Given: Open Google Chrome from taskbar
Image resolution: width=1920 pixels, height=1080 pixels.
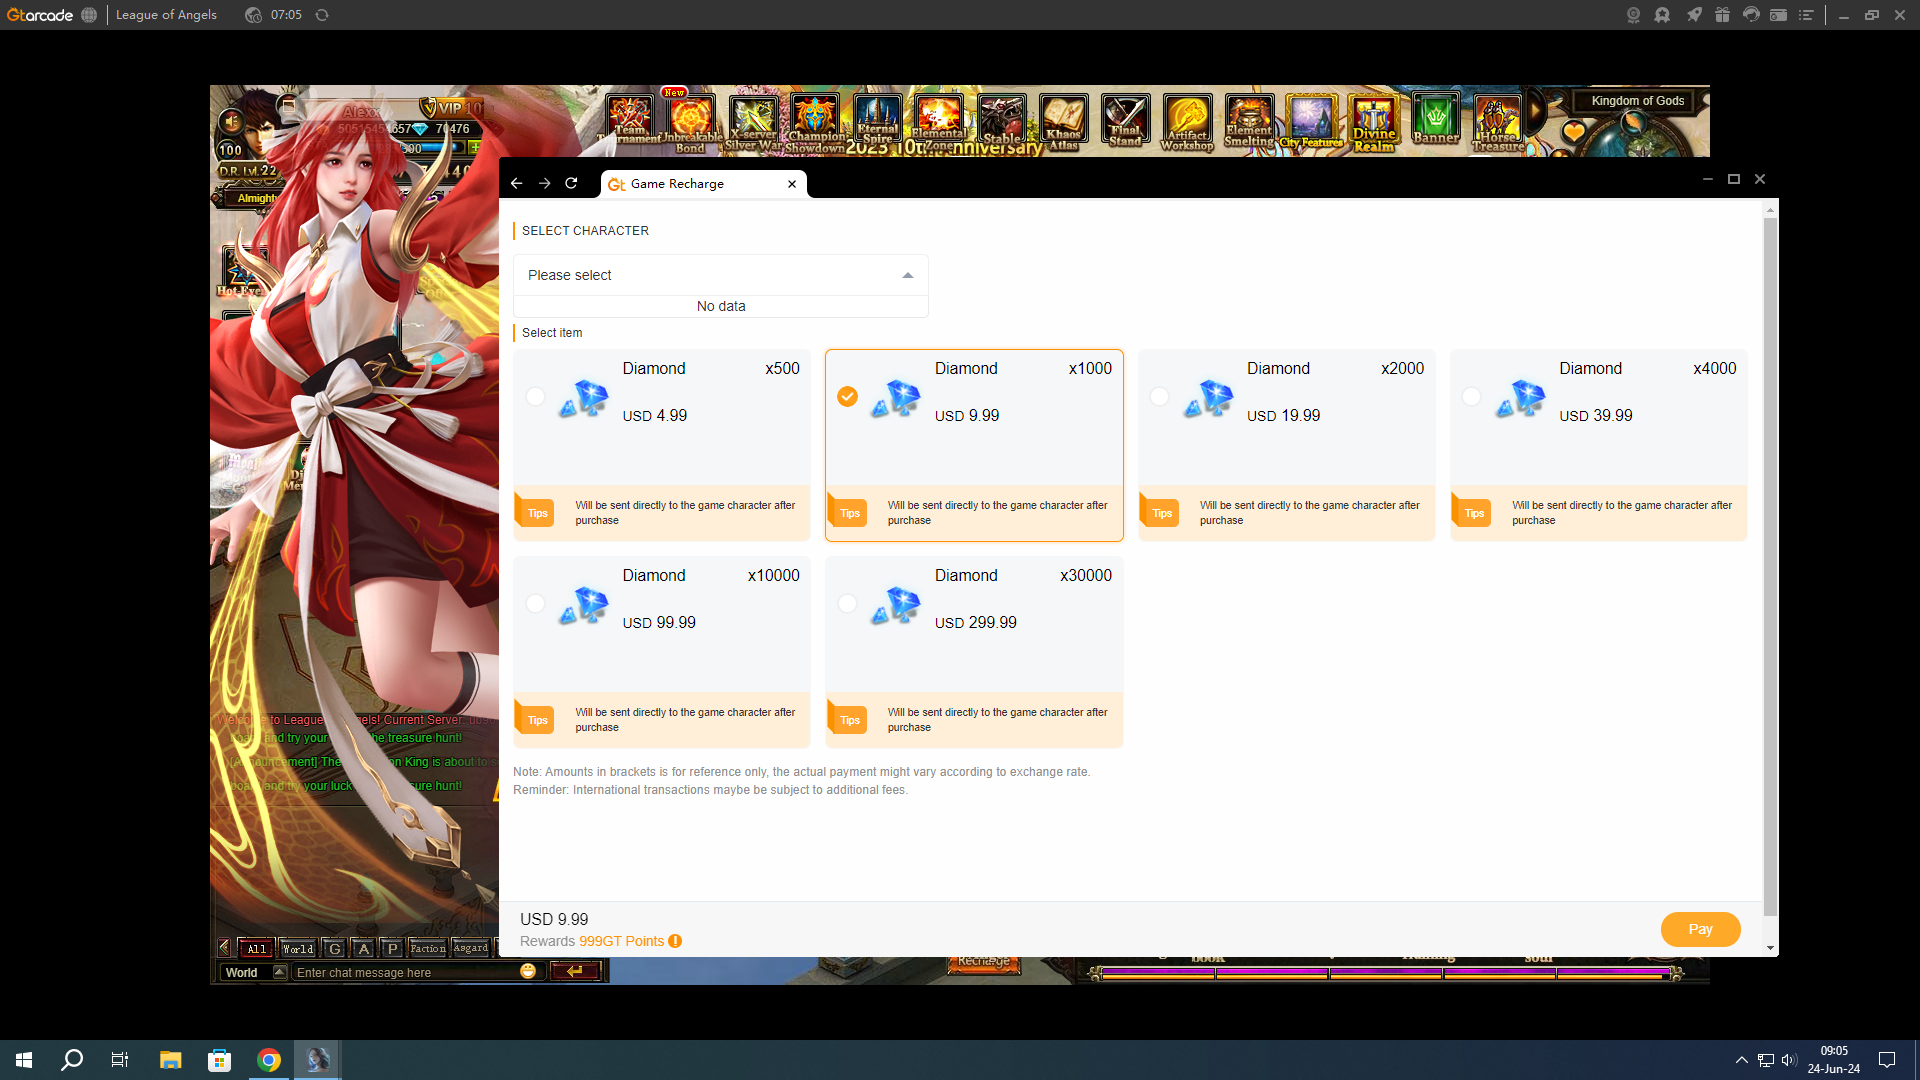Looking at the screenshot, I should [x=269, y=1060].
